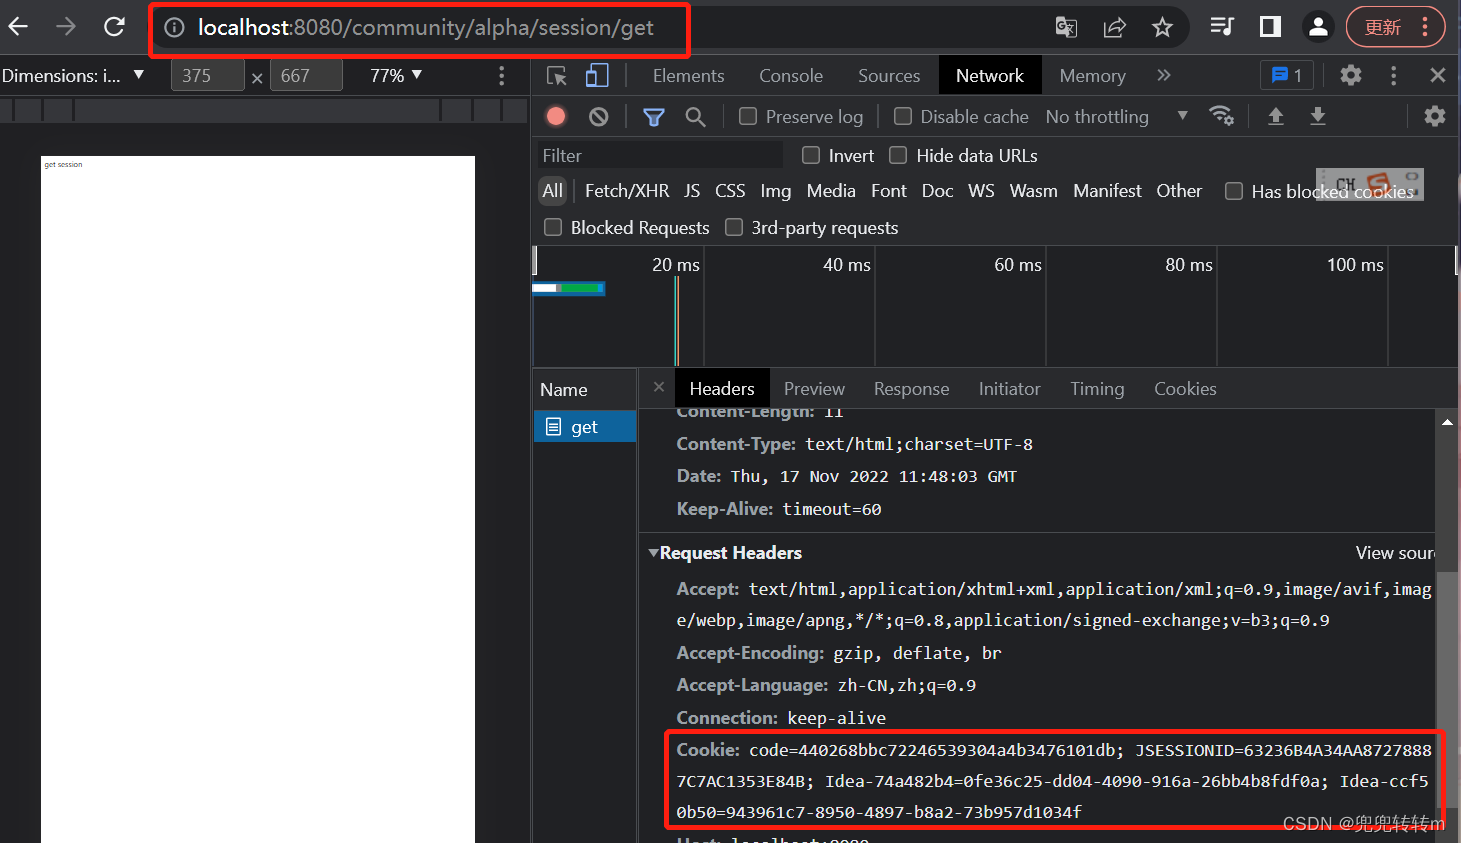Tick the Invert filter checkbox

(x=811, y=156)
